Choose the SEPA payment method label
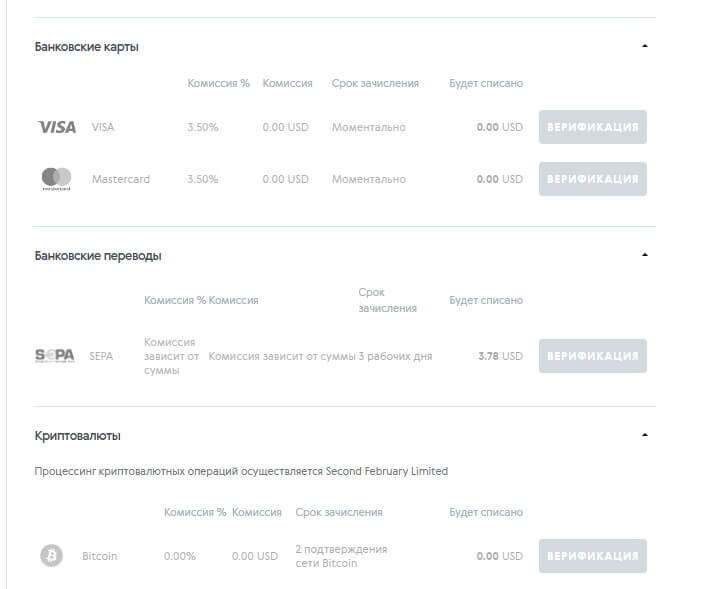The width and height of the screenshot is (720, 589). (101, 356)
